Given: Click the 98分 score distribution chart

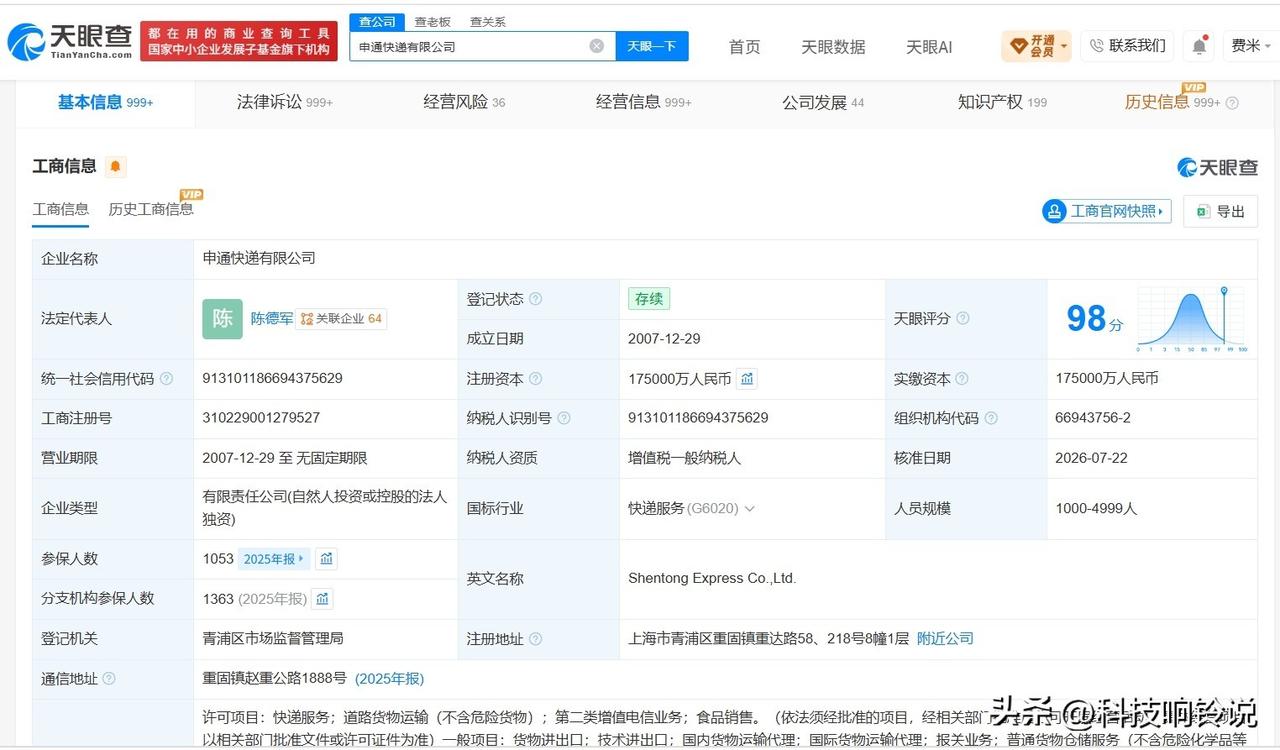Looking at the screenshot, I should click(1191, 319).
